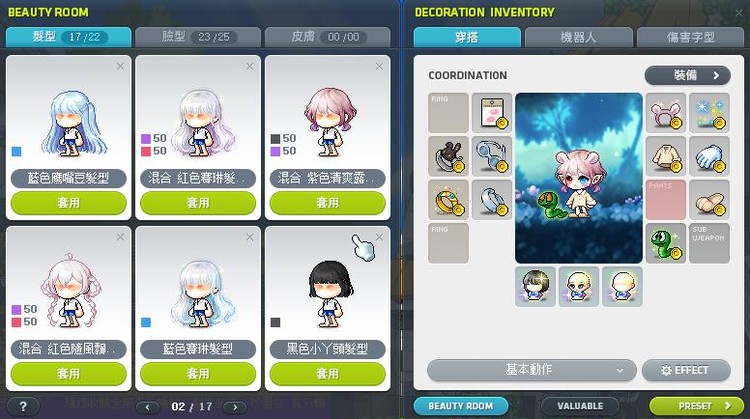Image resolution: width=750 pixels, height=419 pixels.
Task: Click the eyeglasses accessory slot
Action: pyautogui.click(x=492, y=156)
